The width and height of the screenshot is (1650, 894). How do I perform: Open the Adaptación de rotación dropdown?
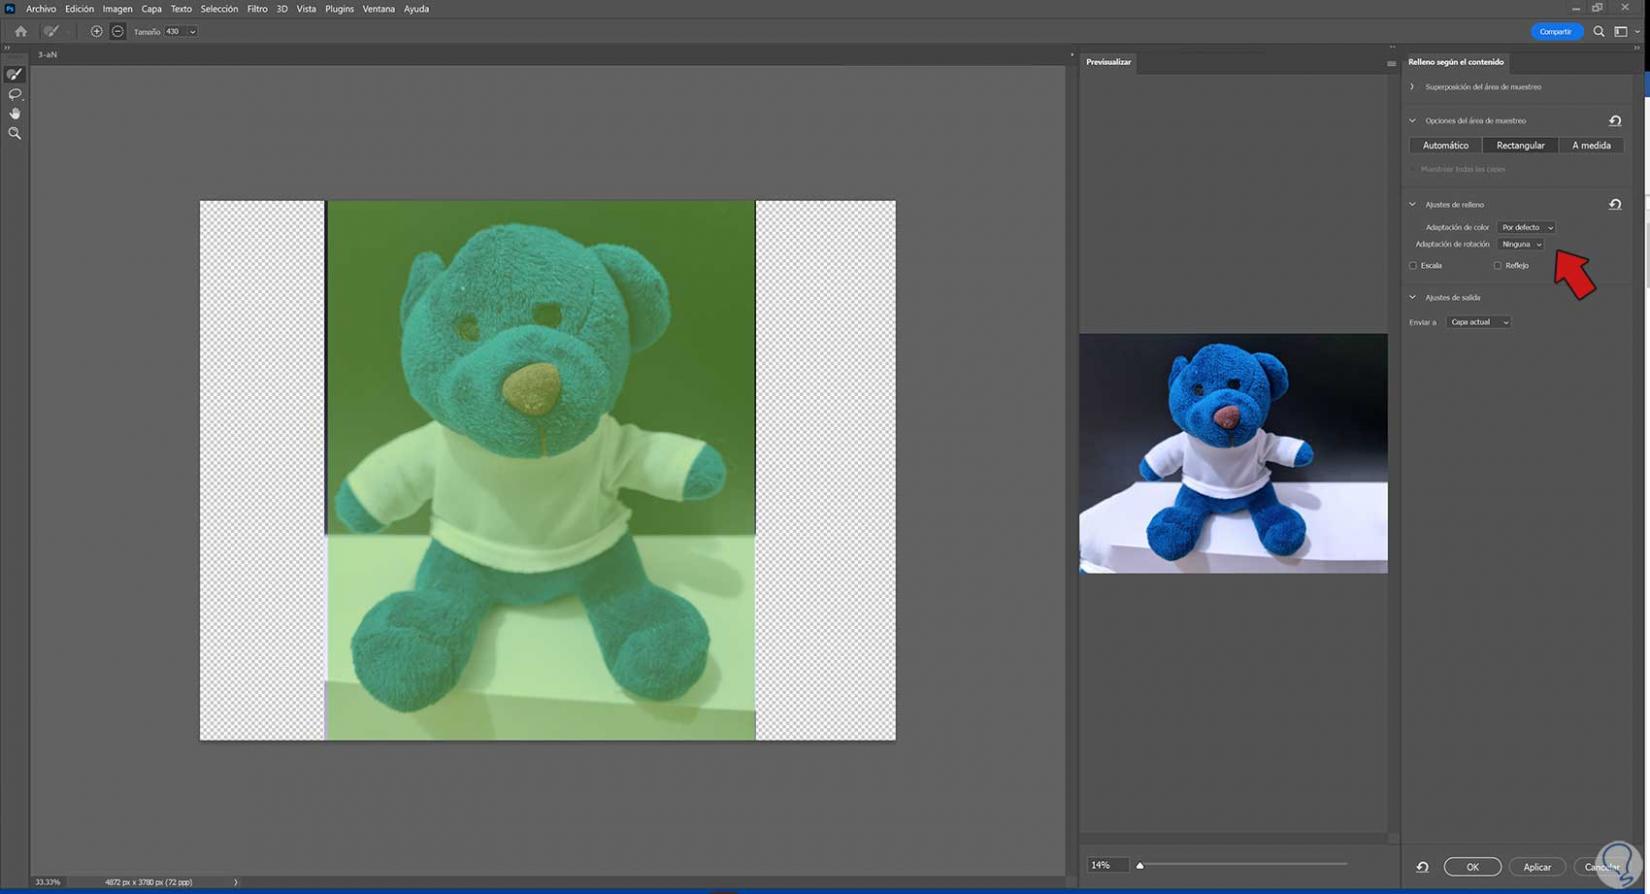[1521, 245]
